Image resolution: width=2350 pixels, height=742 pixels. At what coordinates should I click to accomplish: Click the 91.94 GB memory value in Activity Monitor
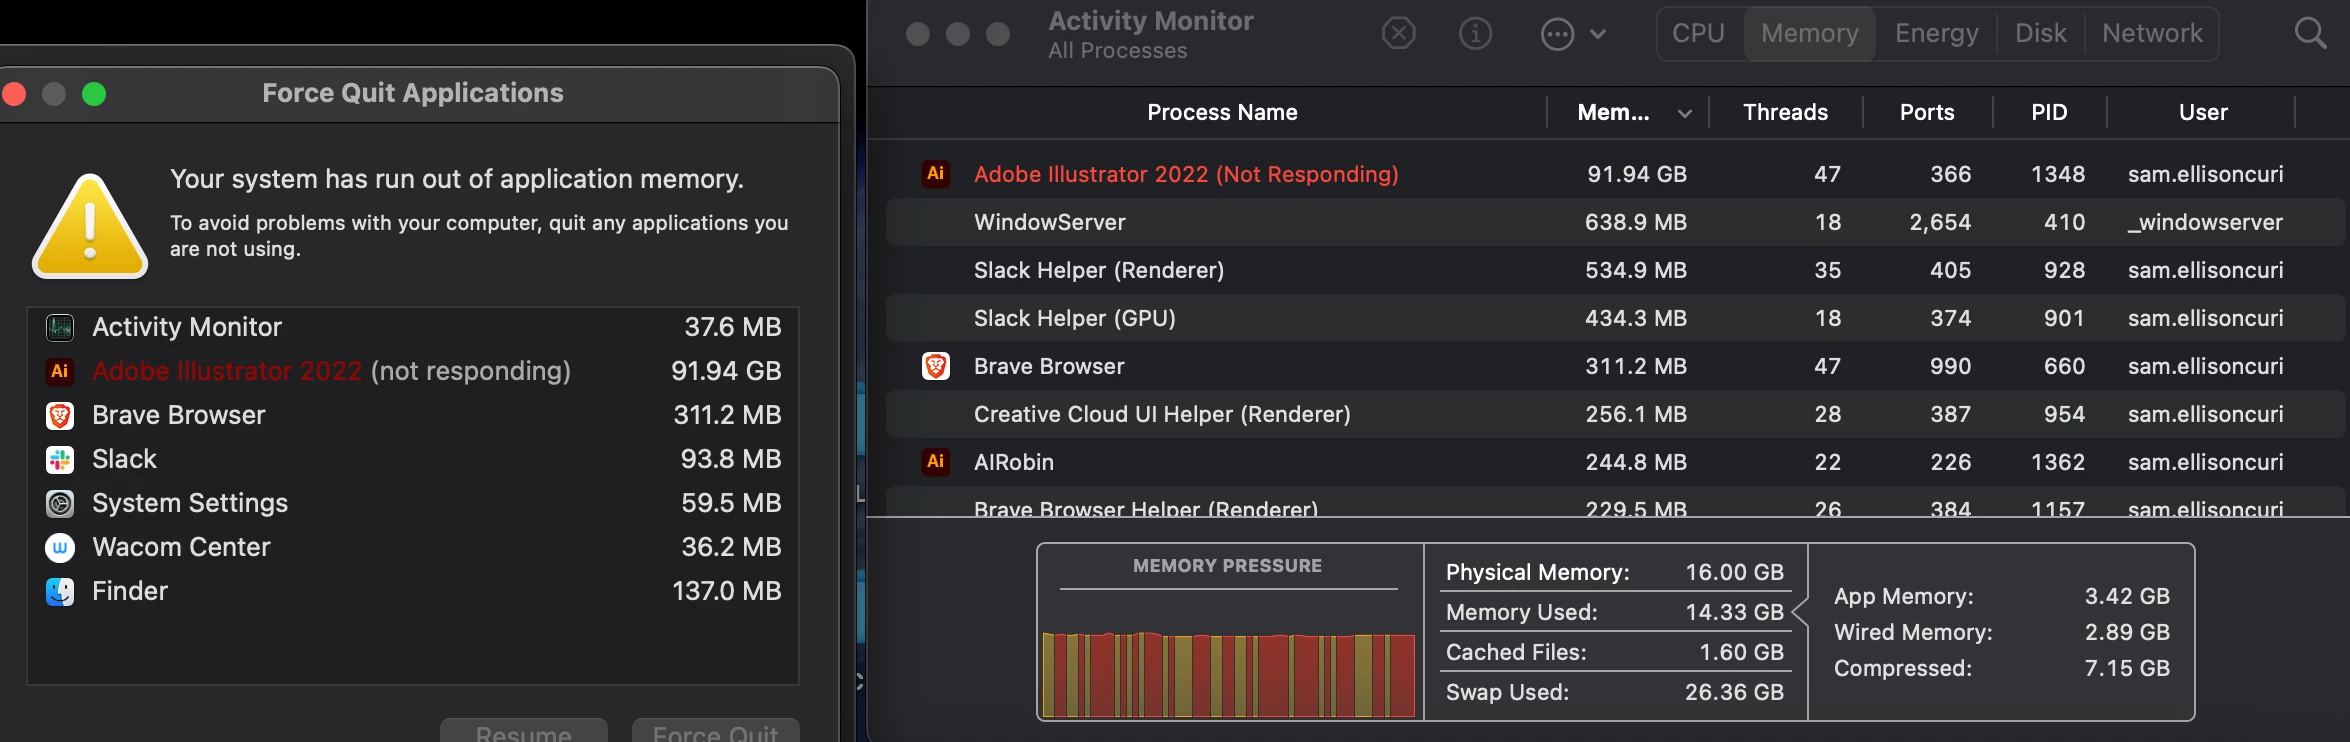click(x=1637, y=174)
